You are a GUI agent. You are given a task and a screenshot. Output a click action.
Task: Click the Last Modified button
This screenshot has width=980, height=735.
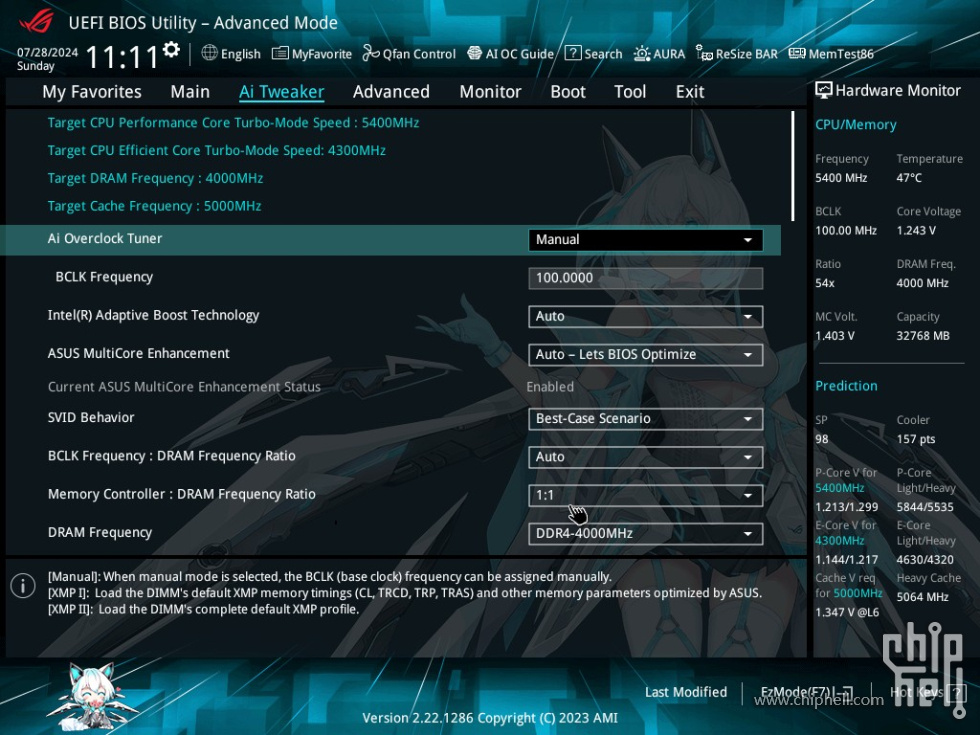pyautogui.click(x=686, y=692)
